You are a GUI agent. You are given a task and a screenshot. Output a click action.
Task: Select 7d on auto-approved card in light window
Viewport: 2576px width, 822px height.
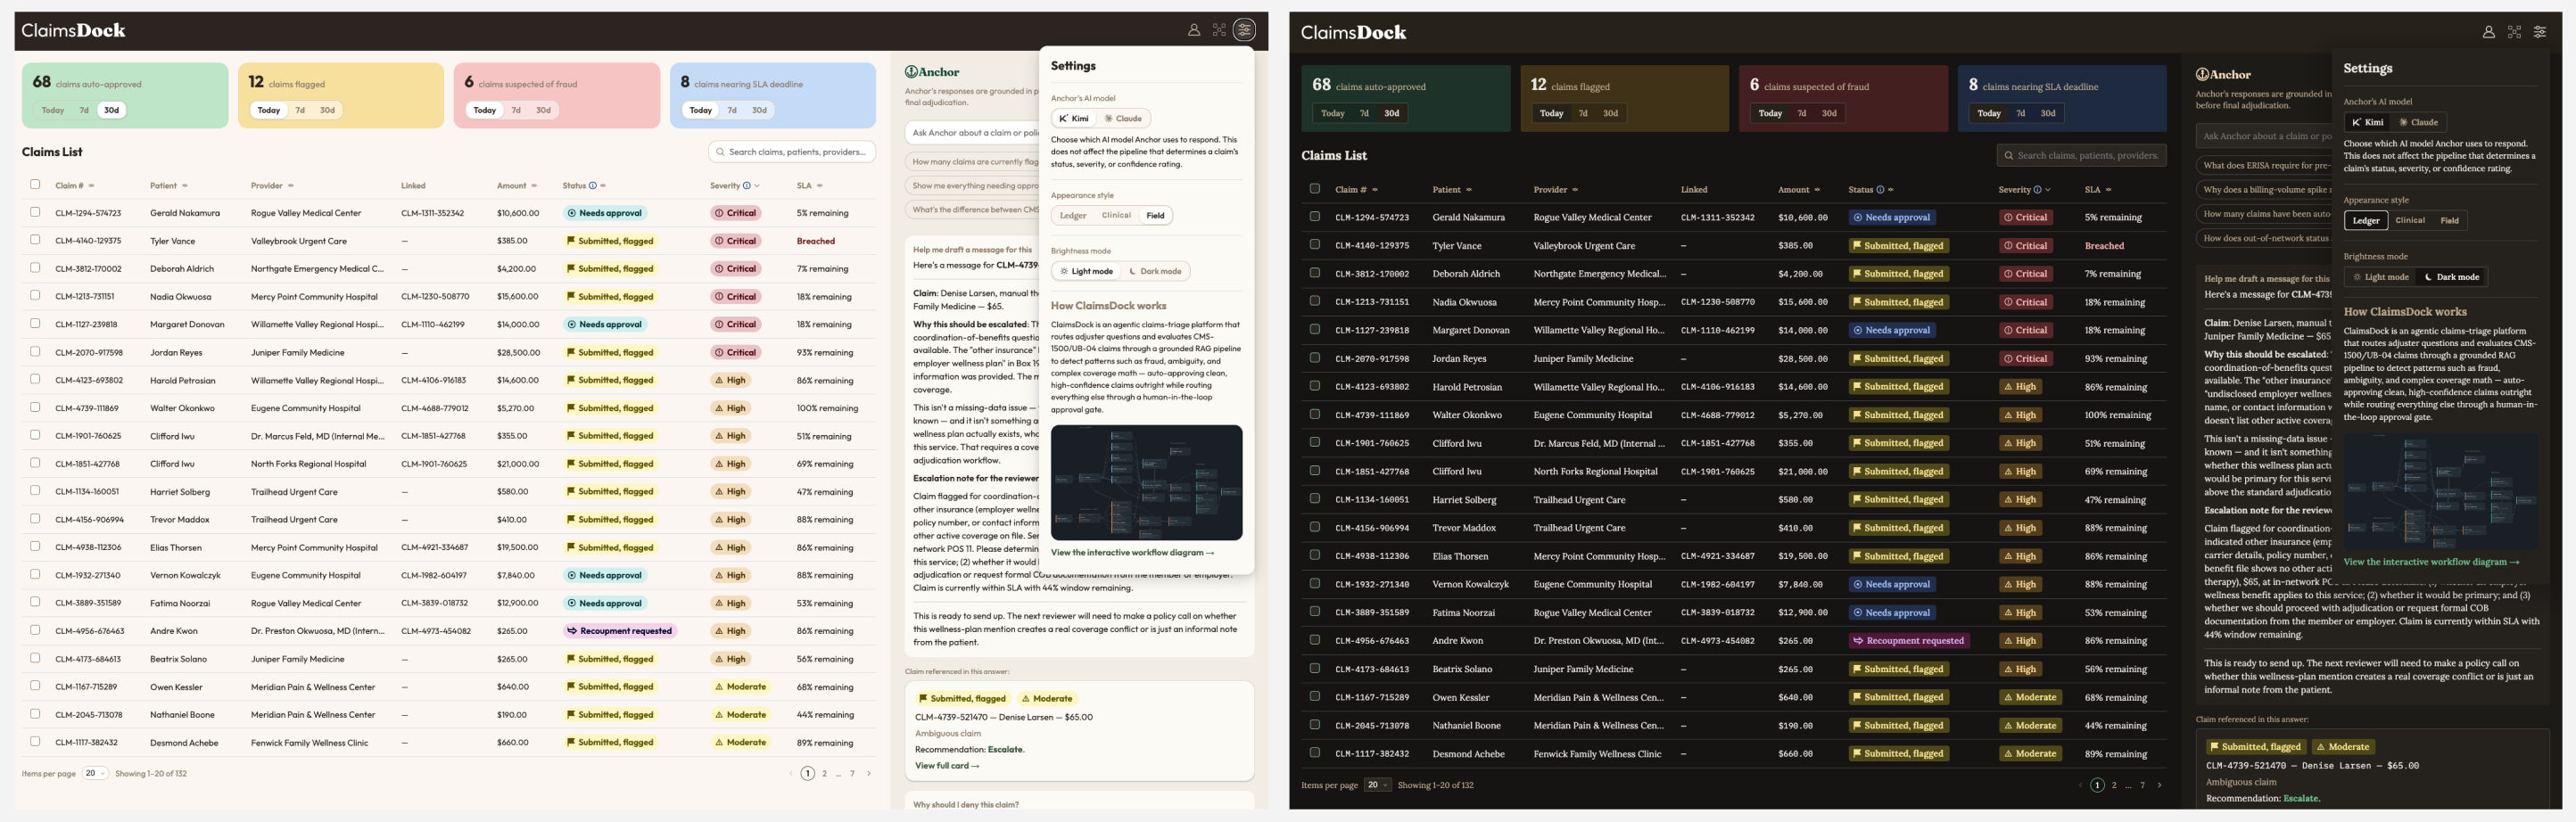[x=84, y=110]
